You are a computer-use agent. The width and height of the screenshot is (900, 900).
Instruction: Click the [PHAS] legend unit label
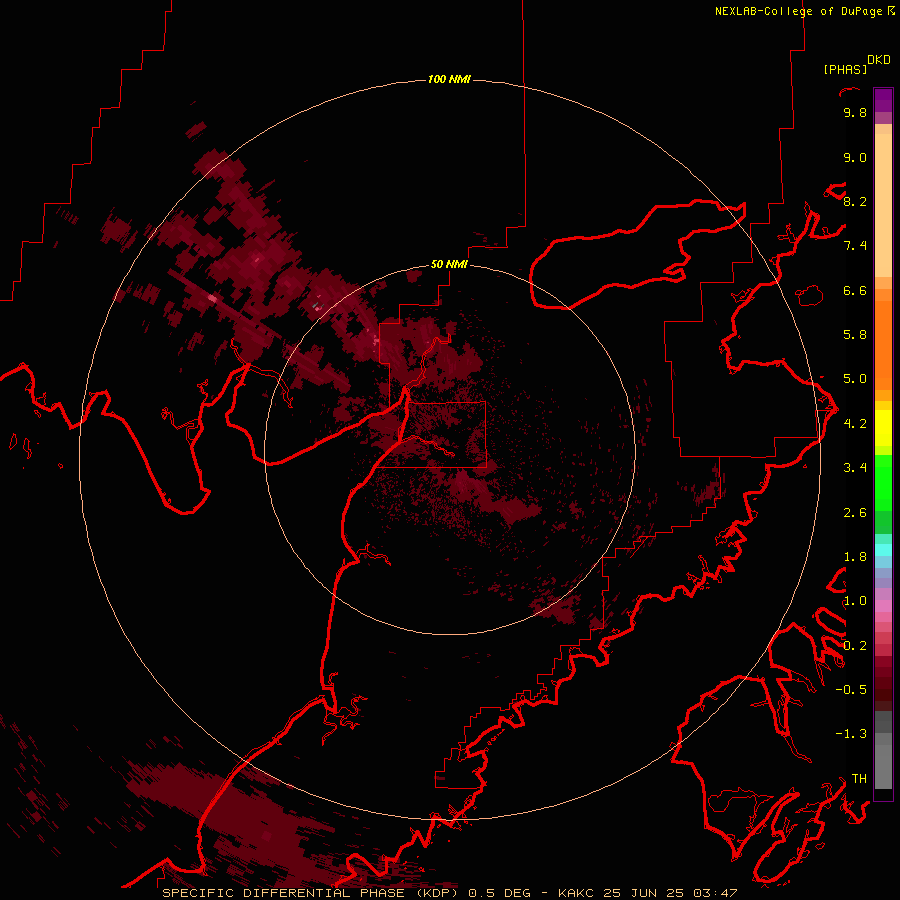pos(845,69)
